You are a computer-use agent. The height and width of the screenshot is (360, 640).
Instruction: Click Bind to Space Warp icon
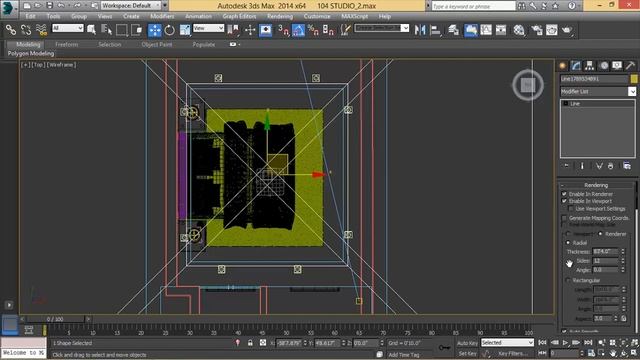(41, 30)
